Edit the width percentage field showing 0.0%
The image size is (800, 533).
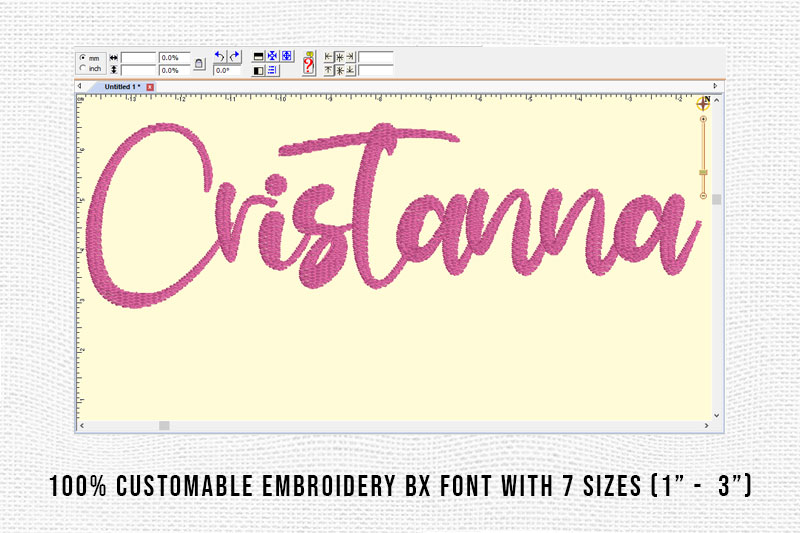pos(174,58)
